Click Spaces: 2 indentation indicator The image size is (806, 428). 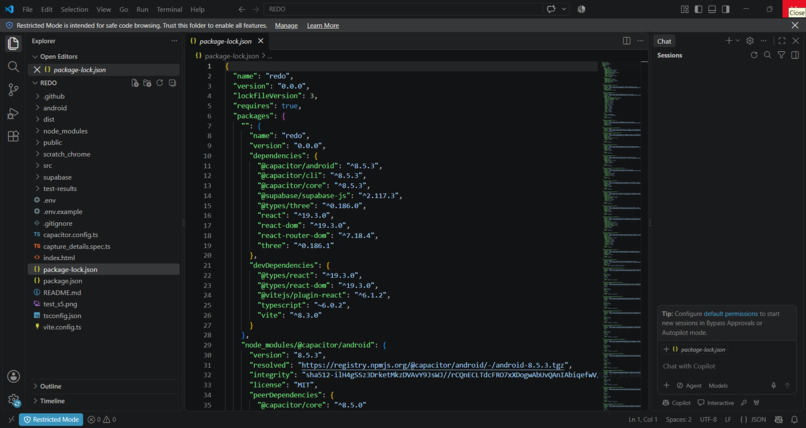point(679,419)
